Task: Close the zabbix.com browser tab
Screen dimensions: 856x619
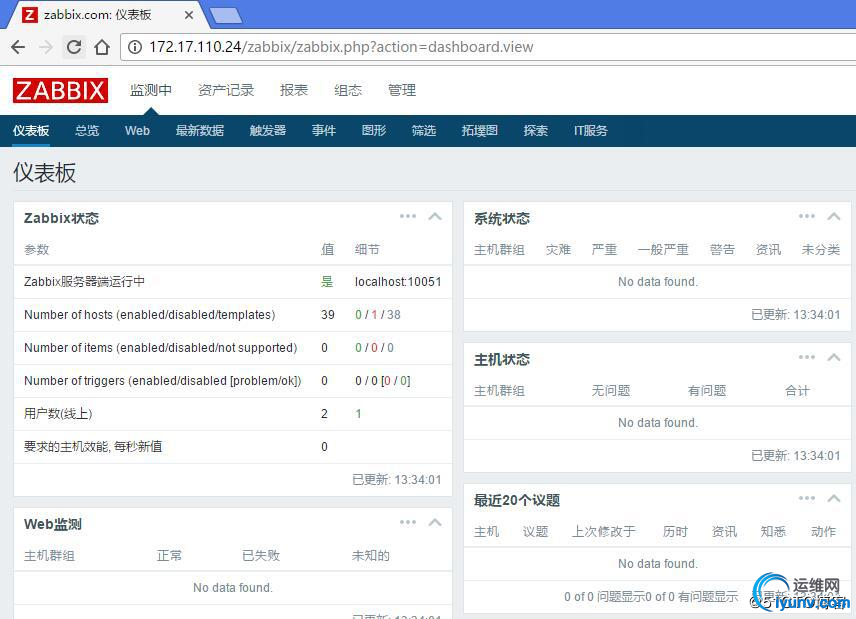Action: [189, 15]
